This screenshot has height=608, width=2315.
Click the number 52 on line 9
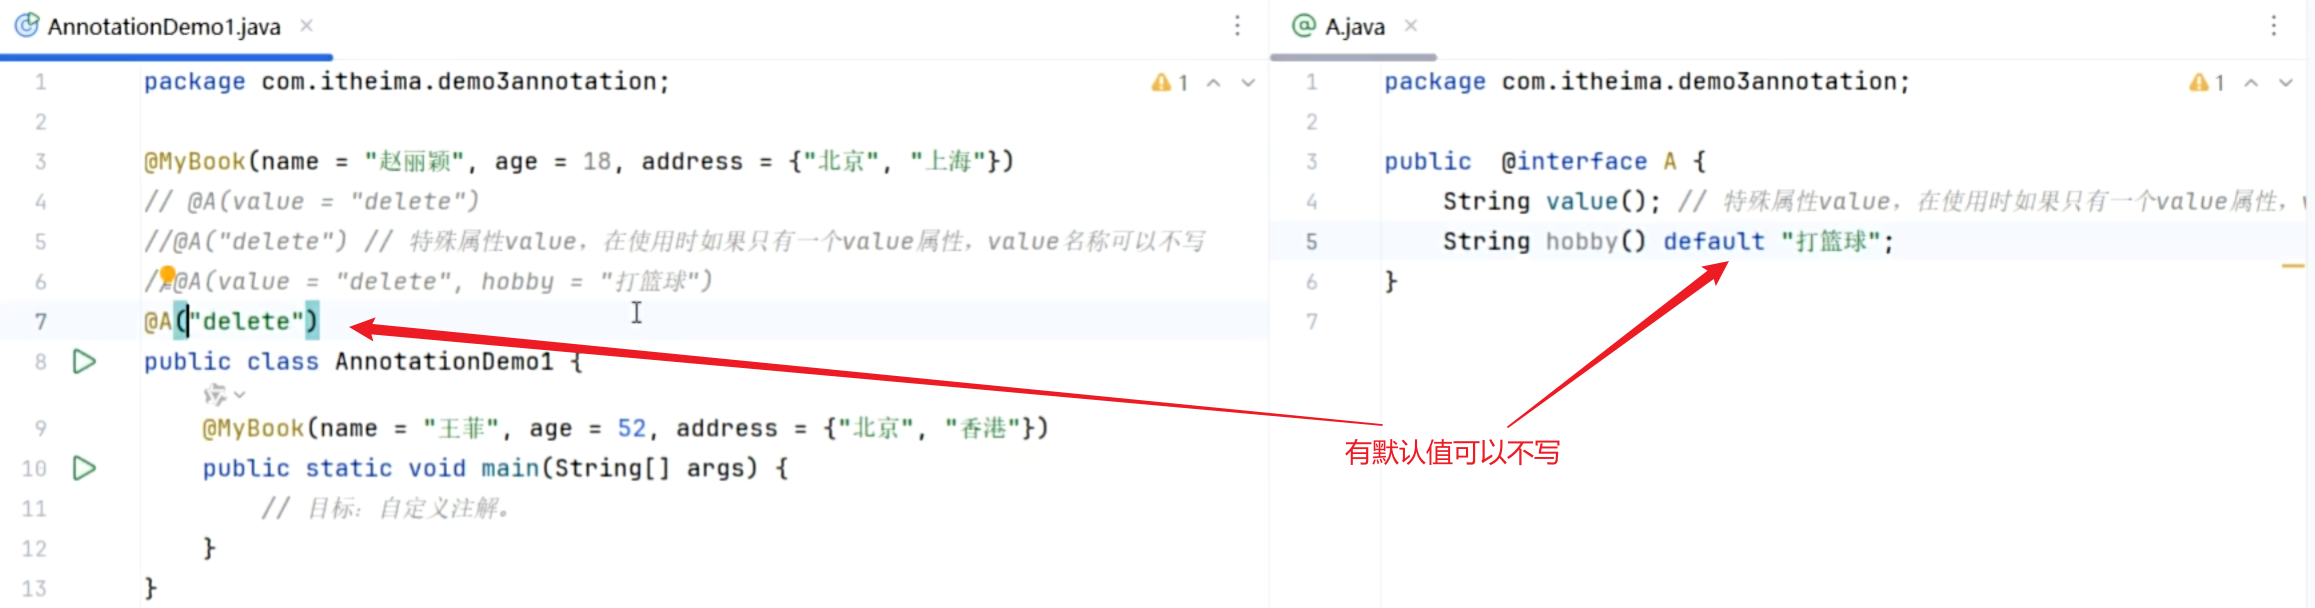point(632,428)
